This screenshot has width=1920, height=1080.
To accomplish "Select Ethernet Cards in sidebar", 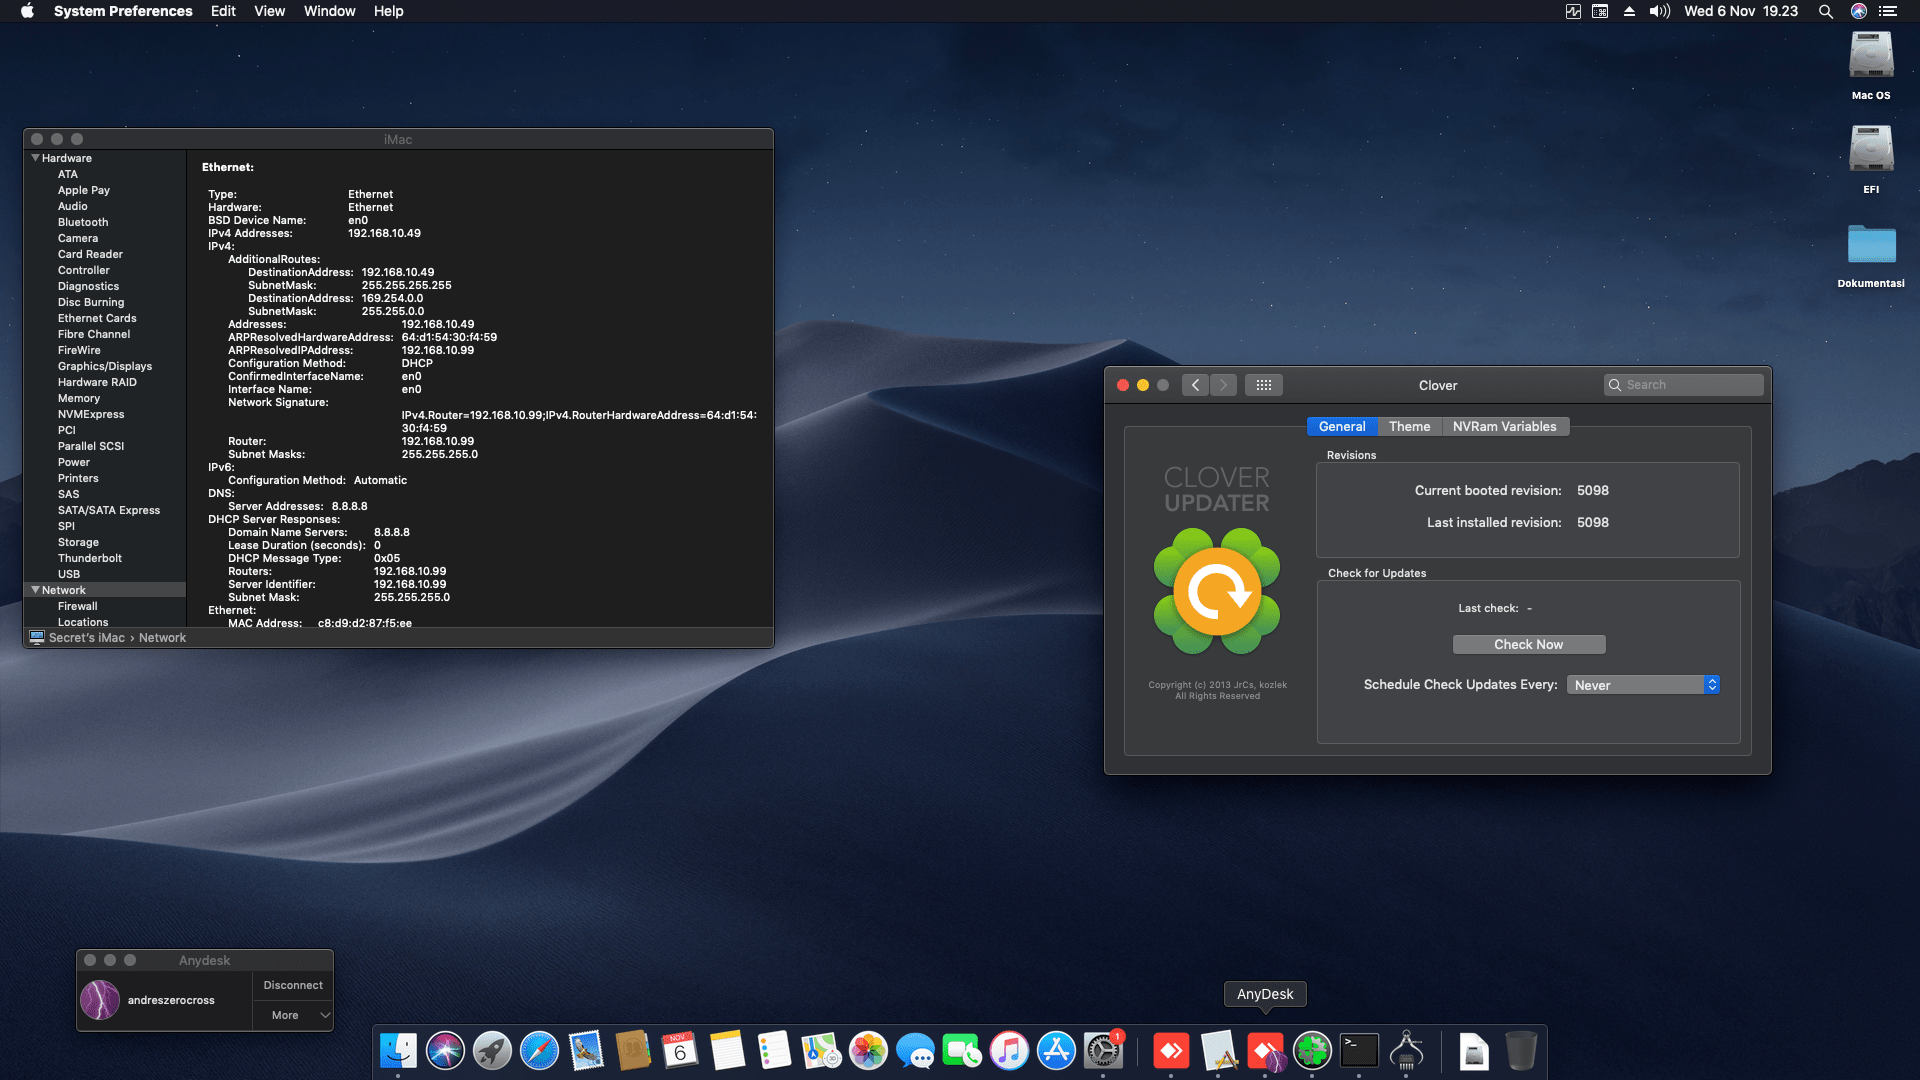I will pos(97,318).
